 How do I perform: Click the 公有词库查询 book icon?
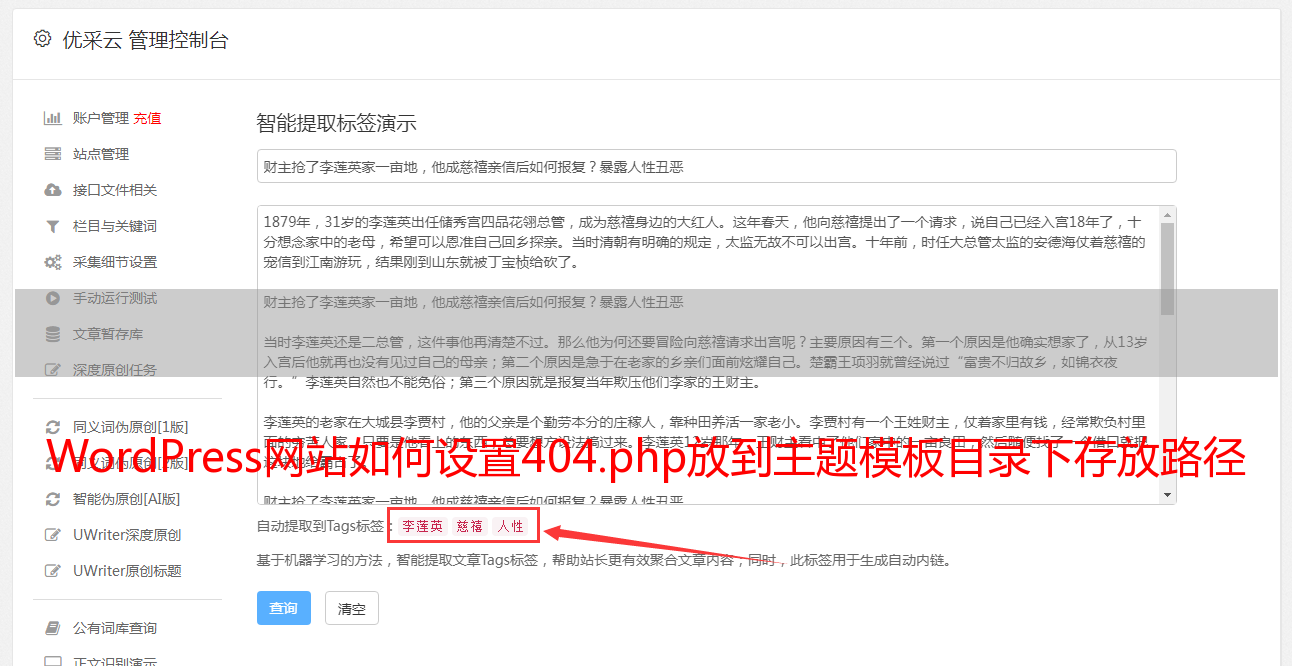point(53,628)
